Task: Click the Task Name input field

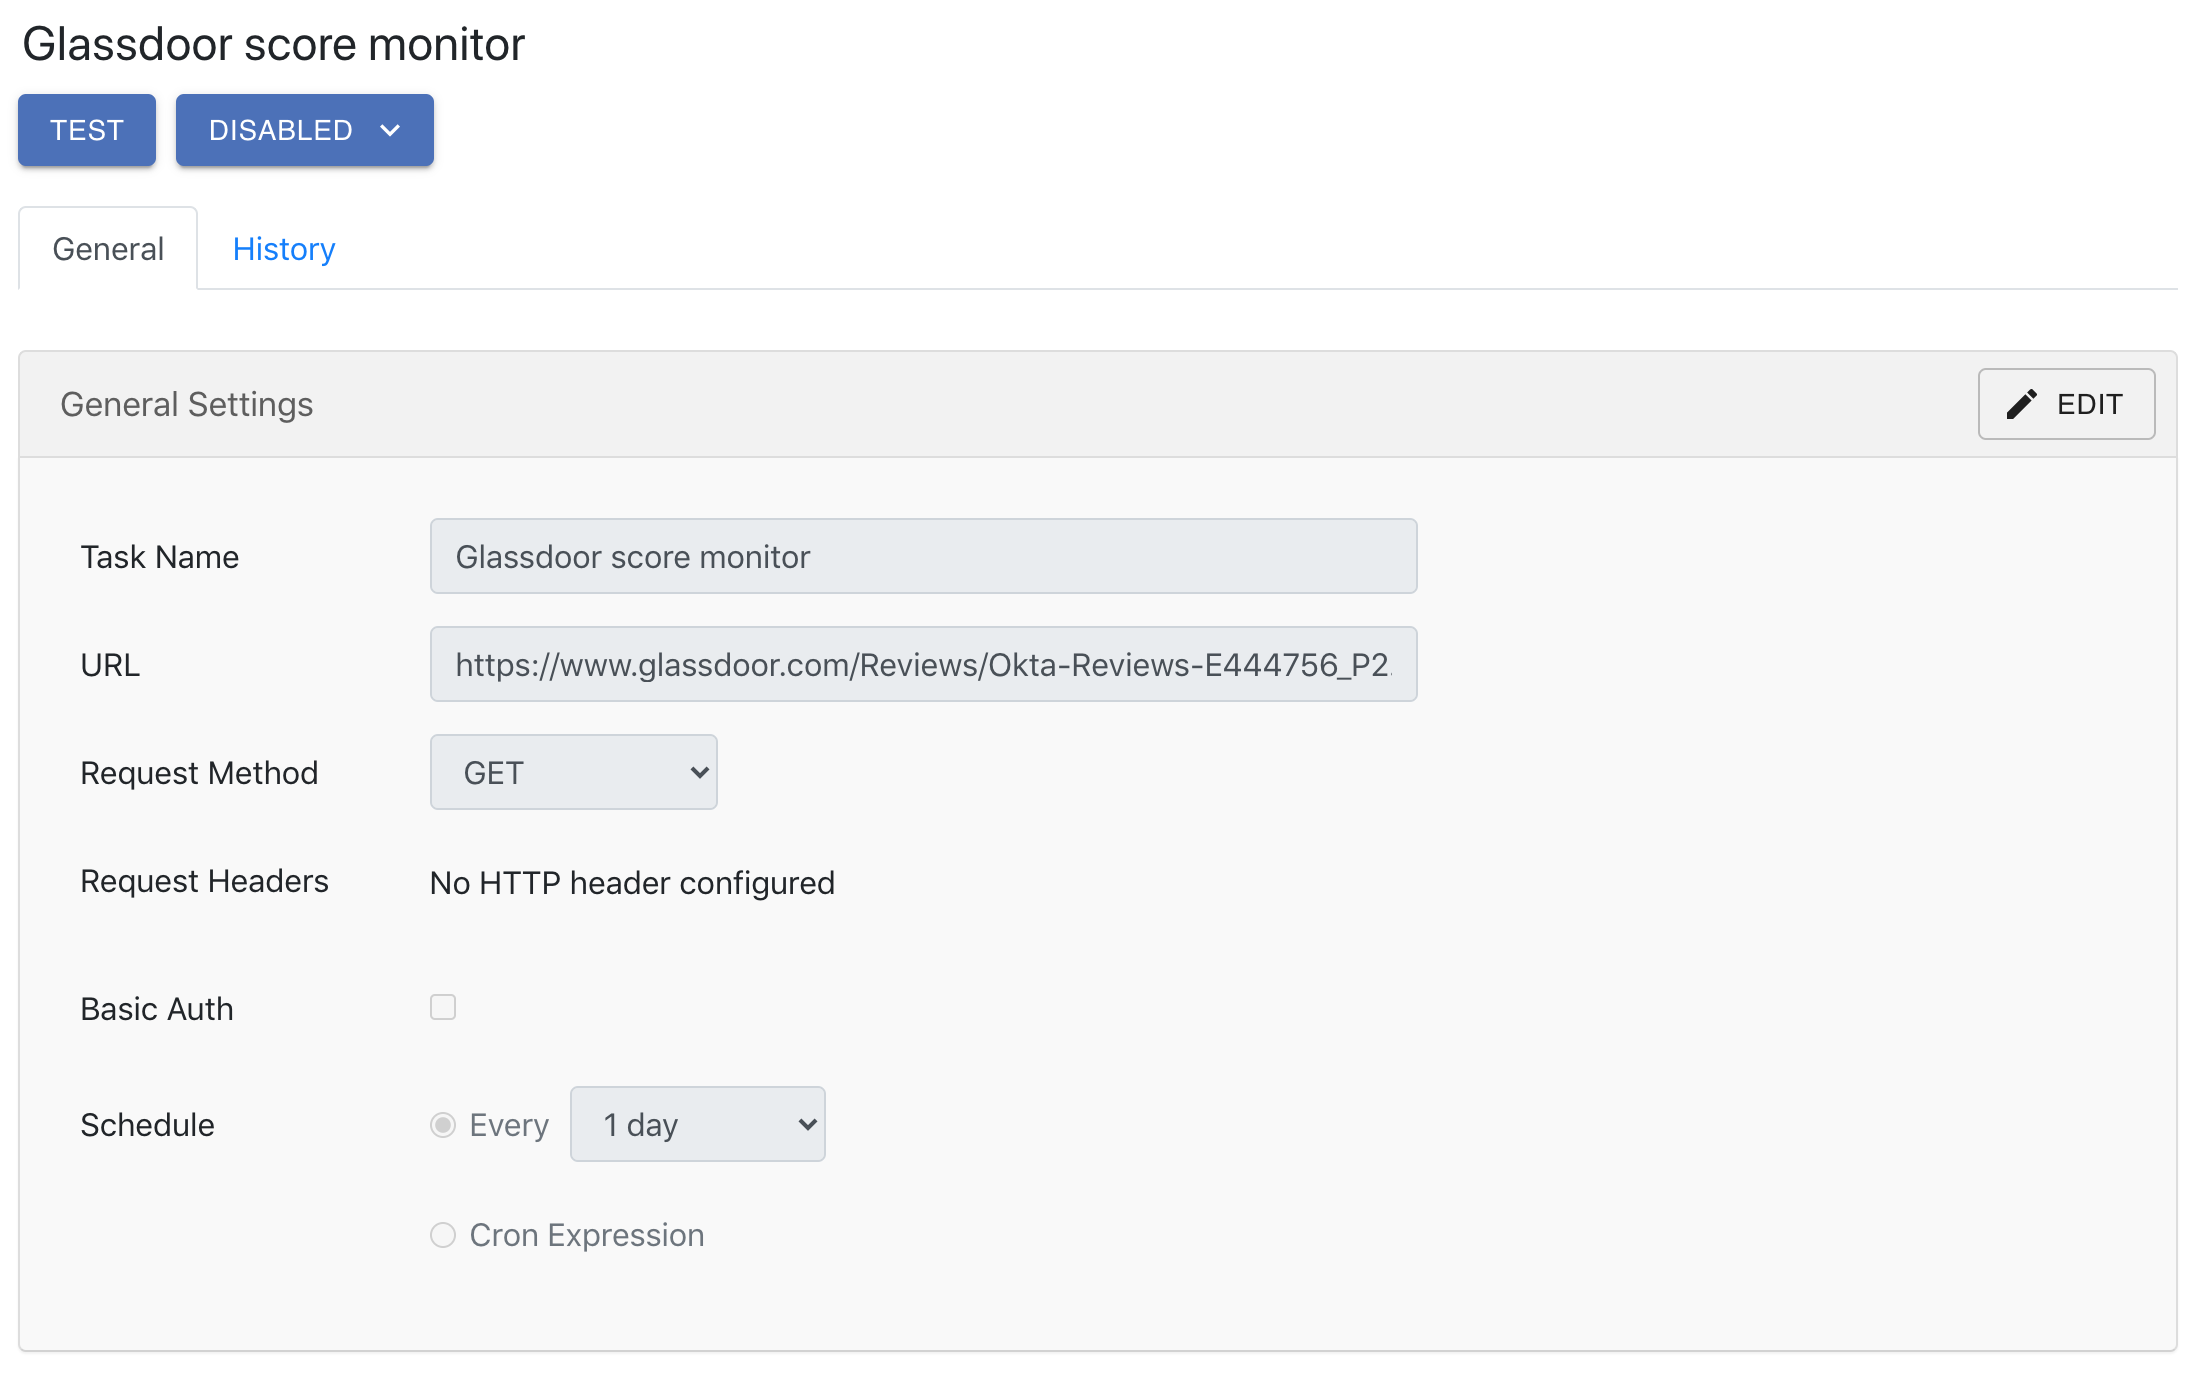Action: pos(922,557)
